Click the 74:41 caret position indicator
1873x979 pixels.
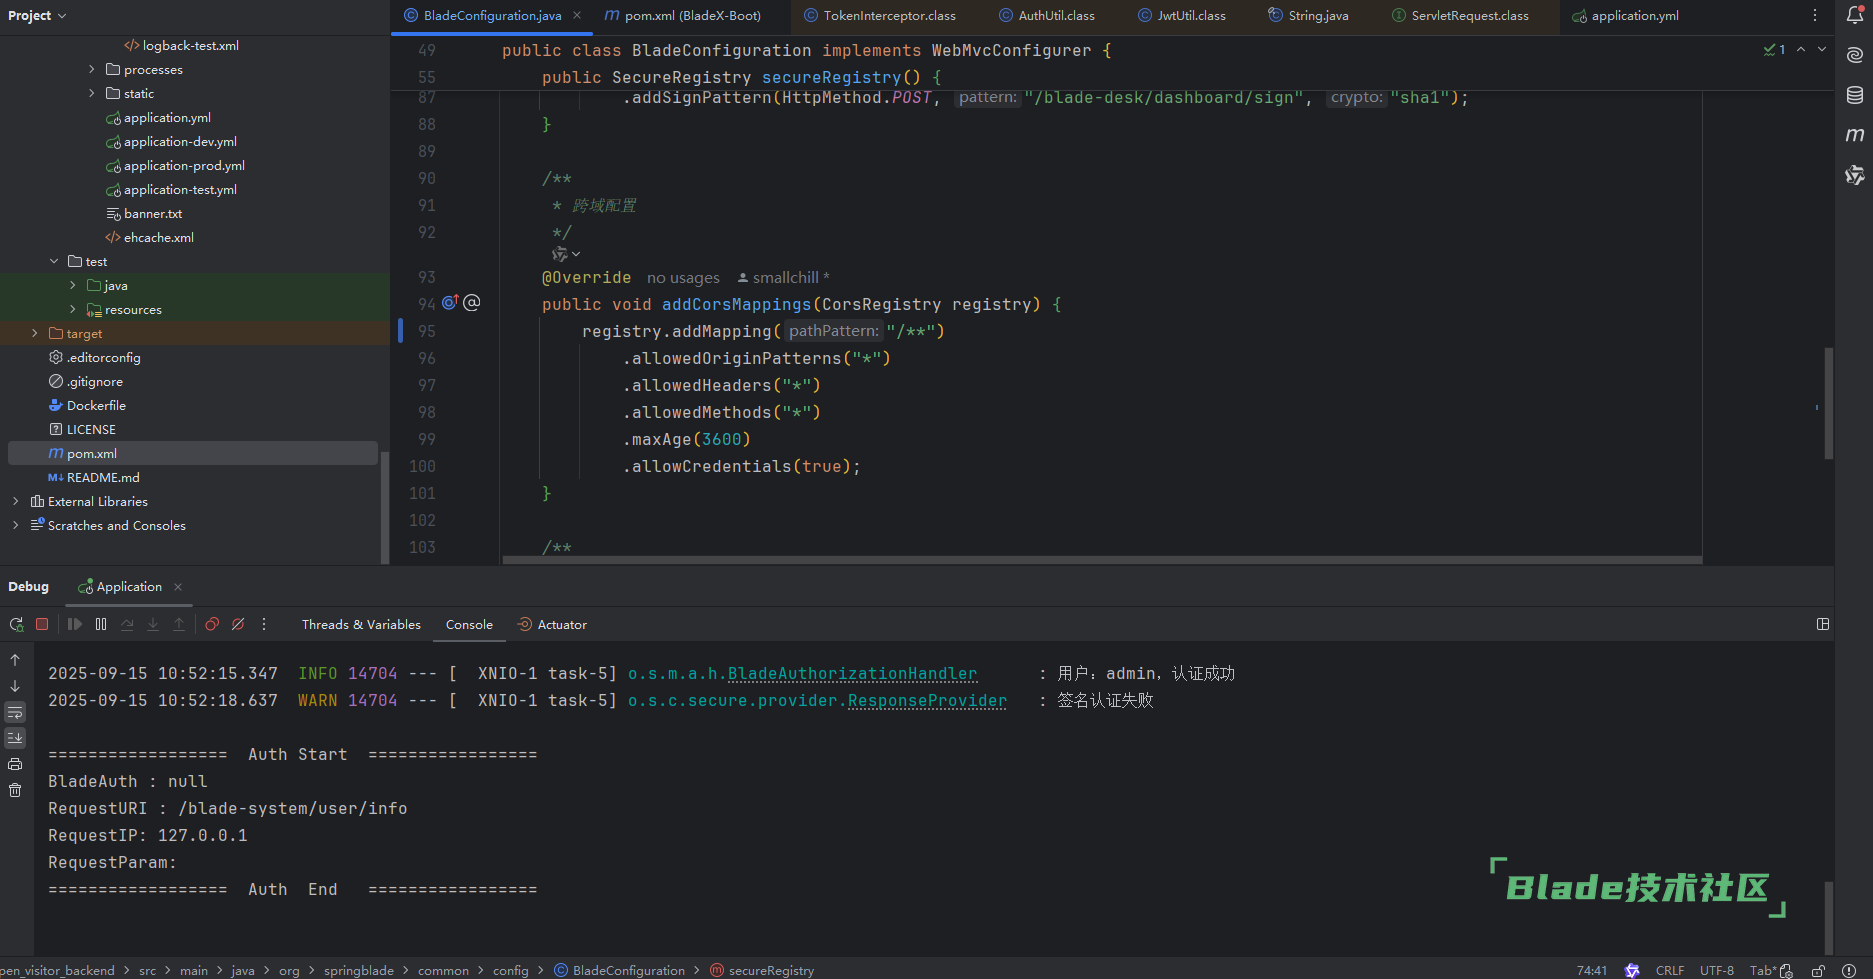[x=1592, y=970]
